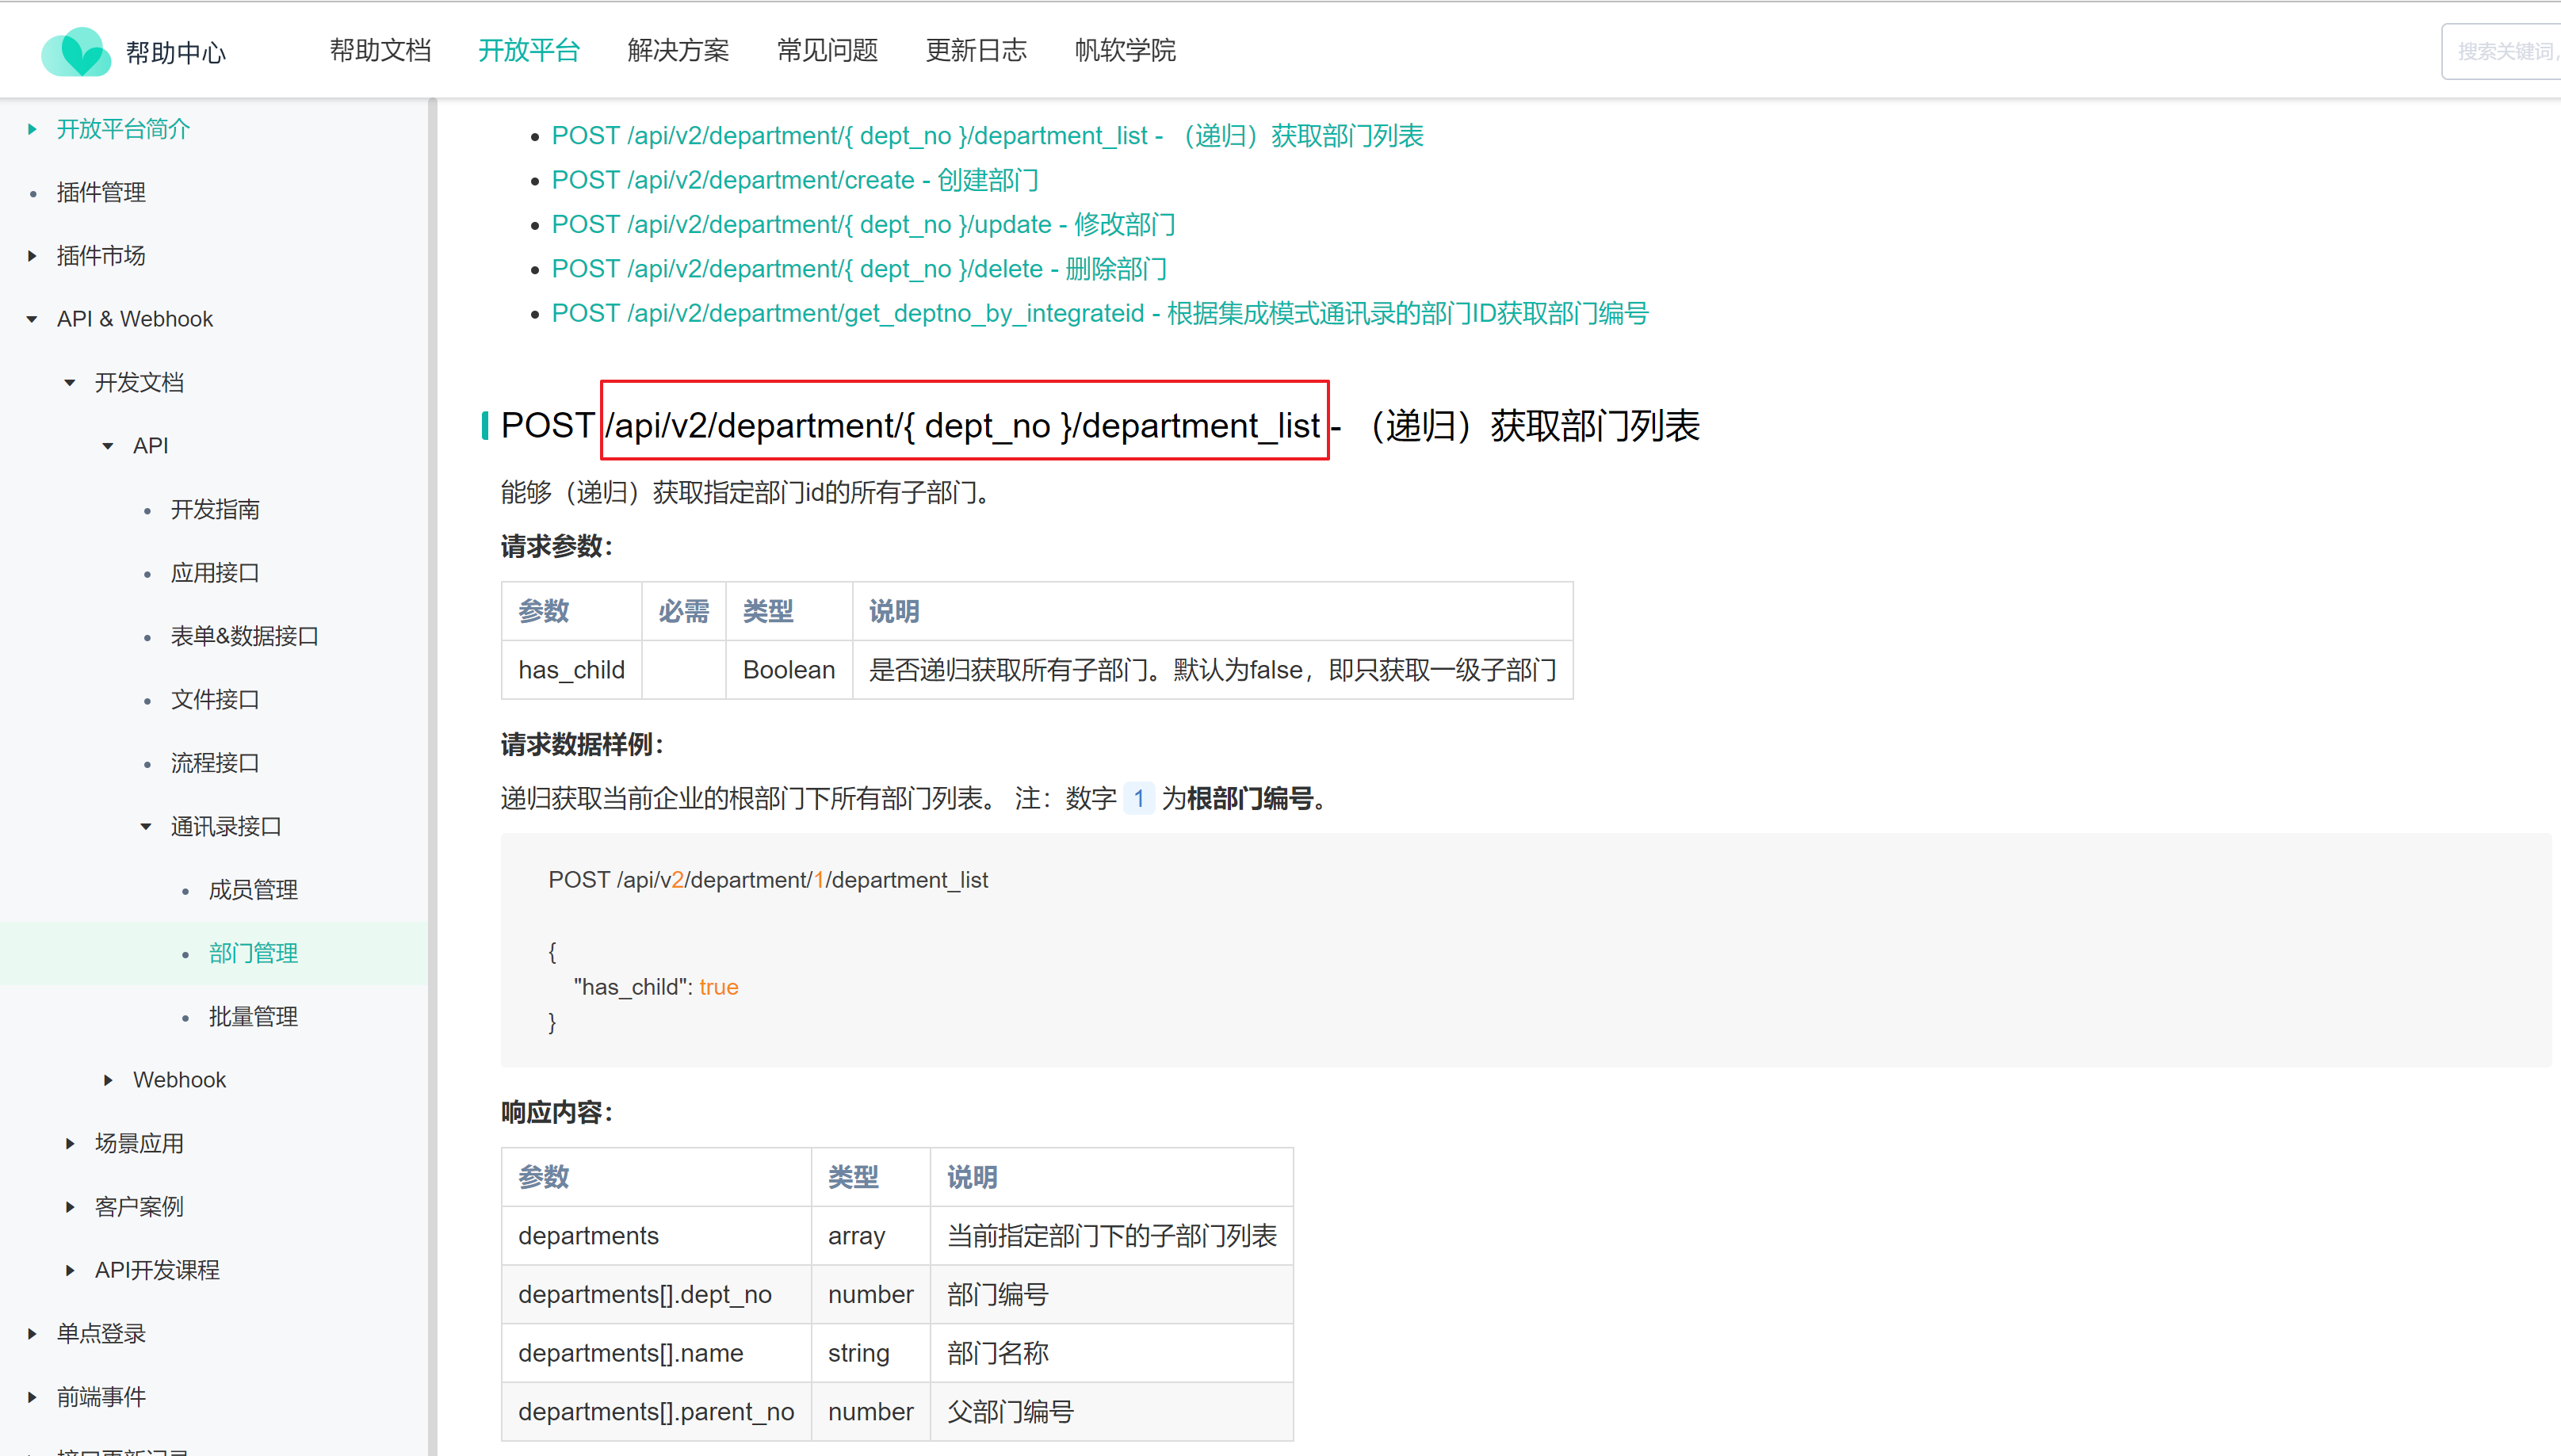Click the sidebar vertical scrollbar
Image resolution: width=2561 pixels, height=1456 pixels.
pyautogui.click(x=432, y=700)
